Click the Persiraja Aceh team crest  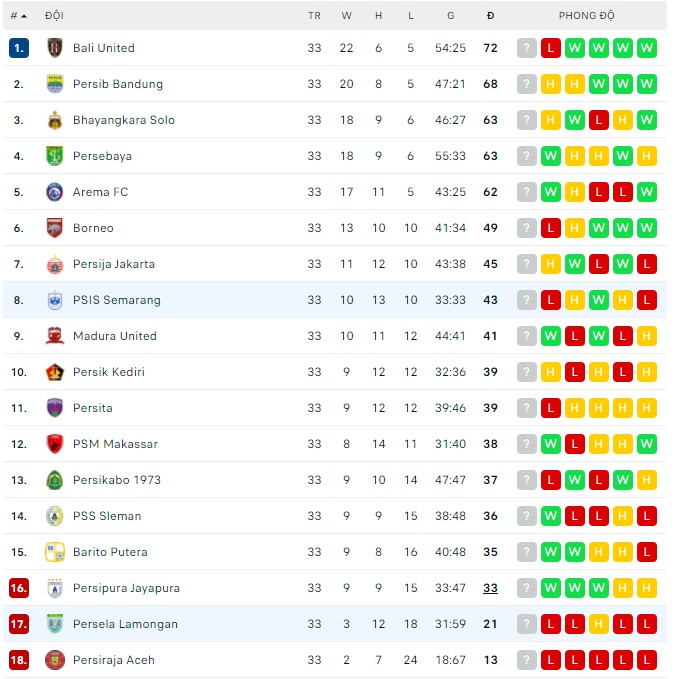pyautogui.click(x=55, y=660)
